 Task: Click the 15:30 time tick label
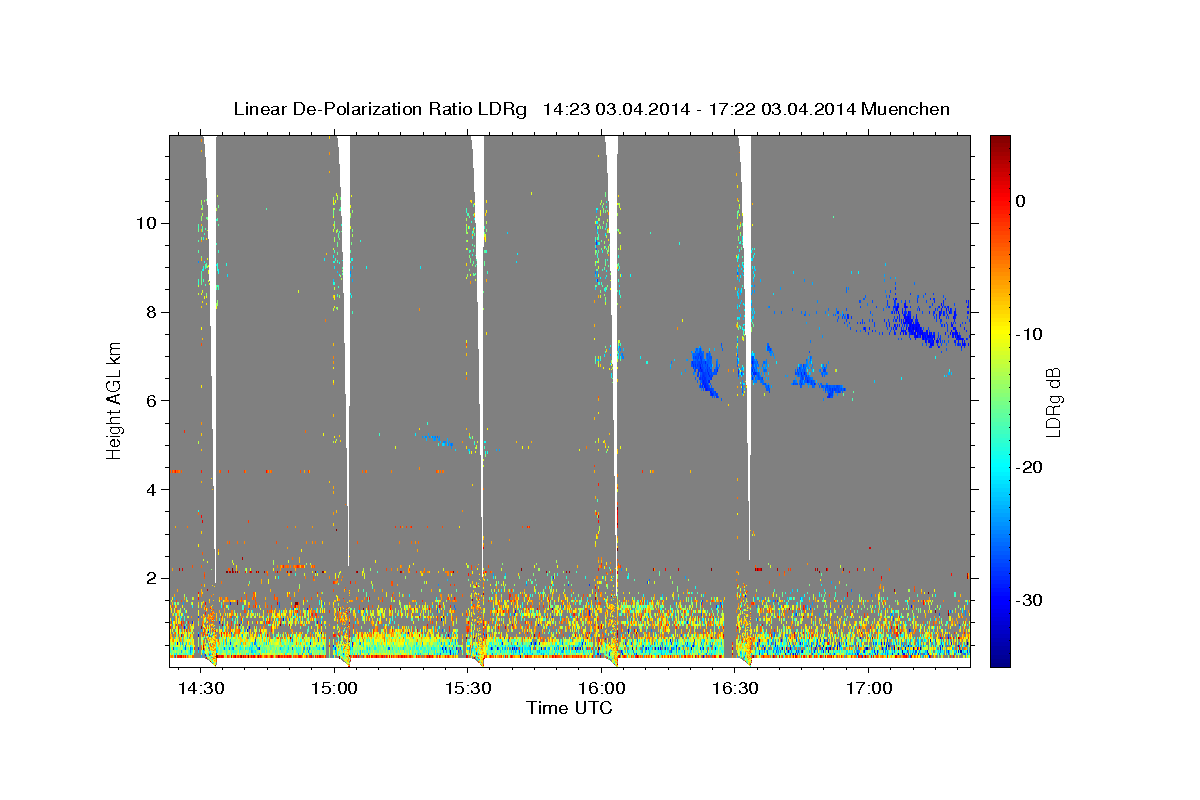coord(468,689)
